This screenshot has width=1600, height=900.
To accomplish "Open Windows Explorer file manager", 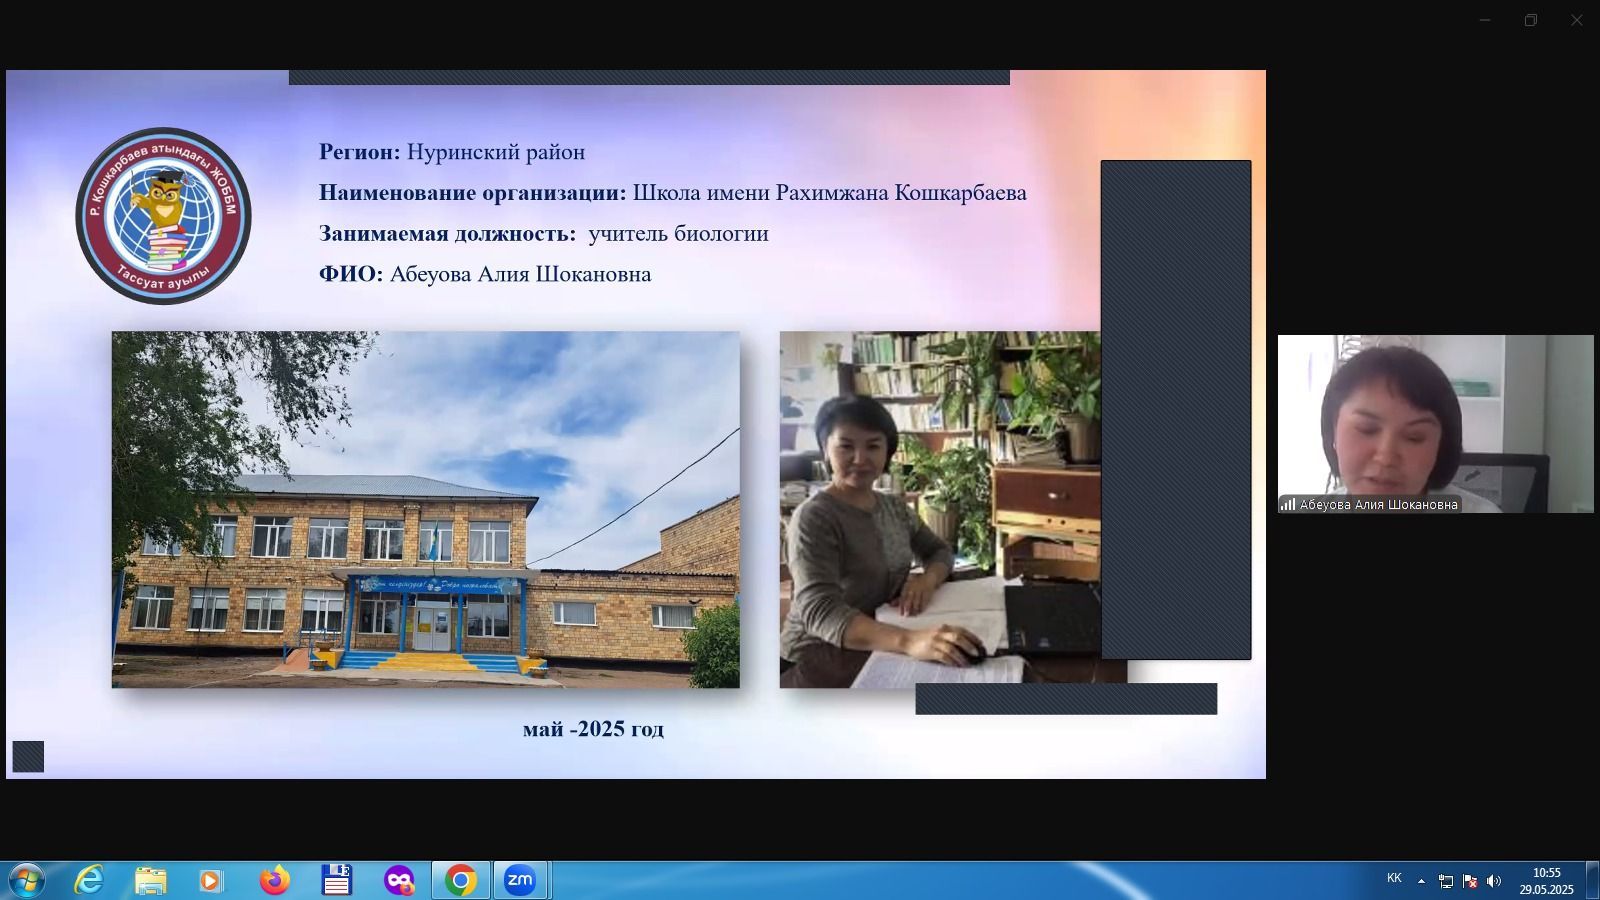I will click(x=150, y=880).
